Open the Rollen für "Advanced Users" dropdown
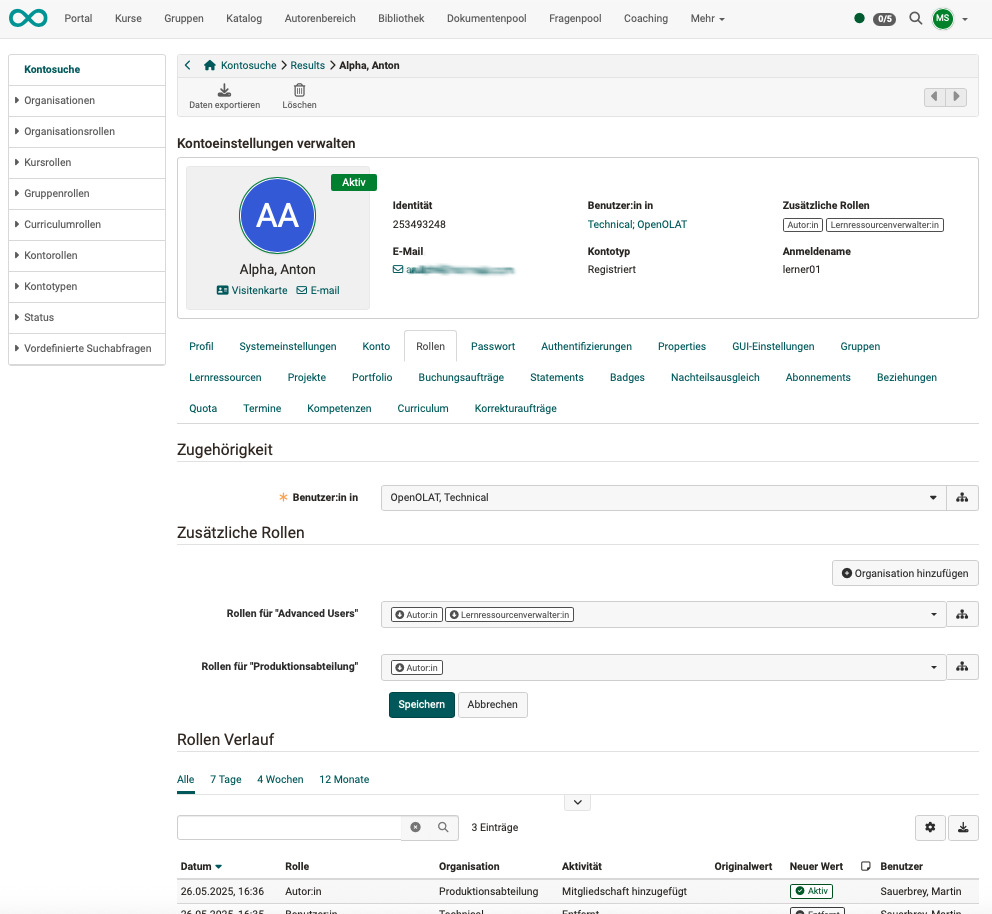This screenshot has width=992, height=914. tap(933, 614)
